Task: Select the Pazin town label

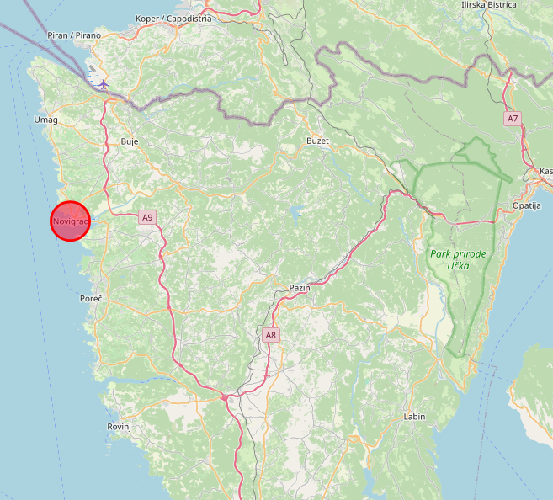Action: pyautogui.click(x=300, y=288)
